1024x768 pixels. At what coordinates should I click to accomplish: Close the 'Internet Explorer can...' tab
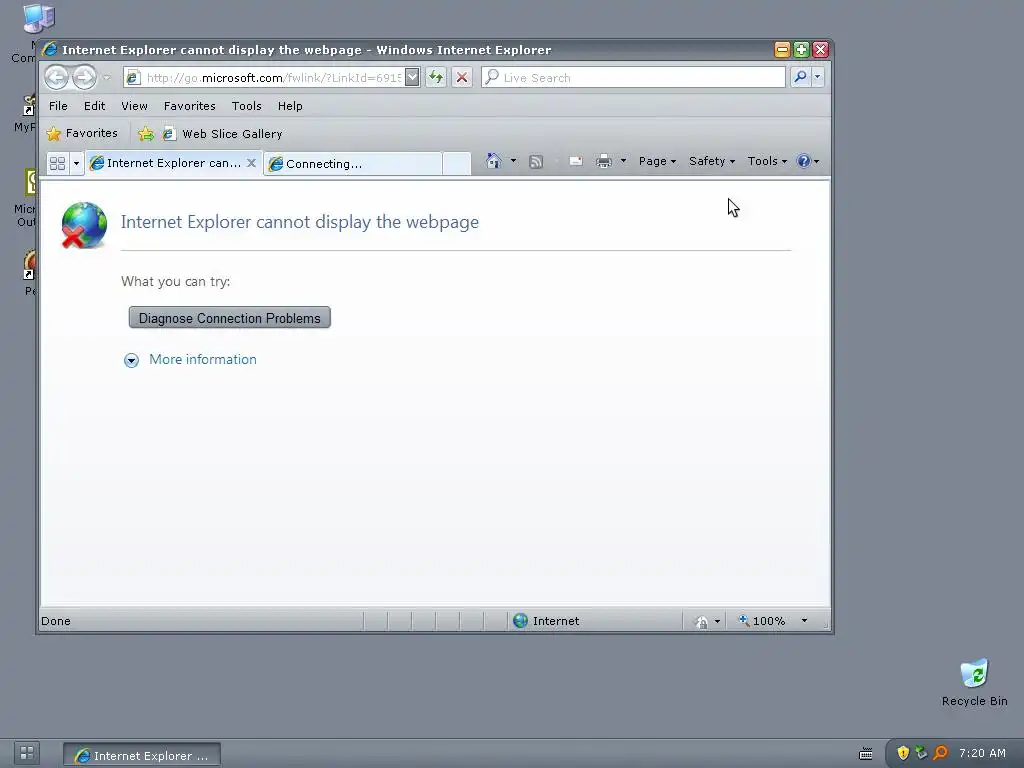click(251, 163)
